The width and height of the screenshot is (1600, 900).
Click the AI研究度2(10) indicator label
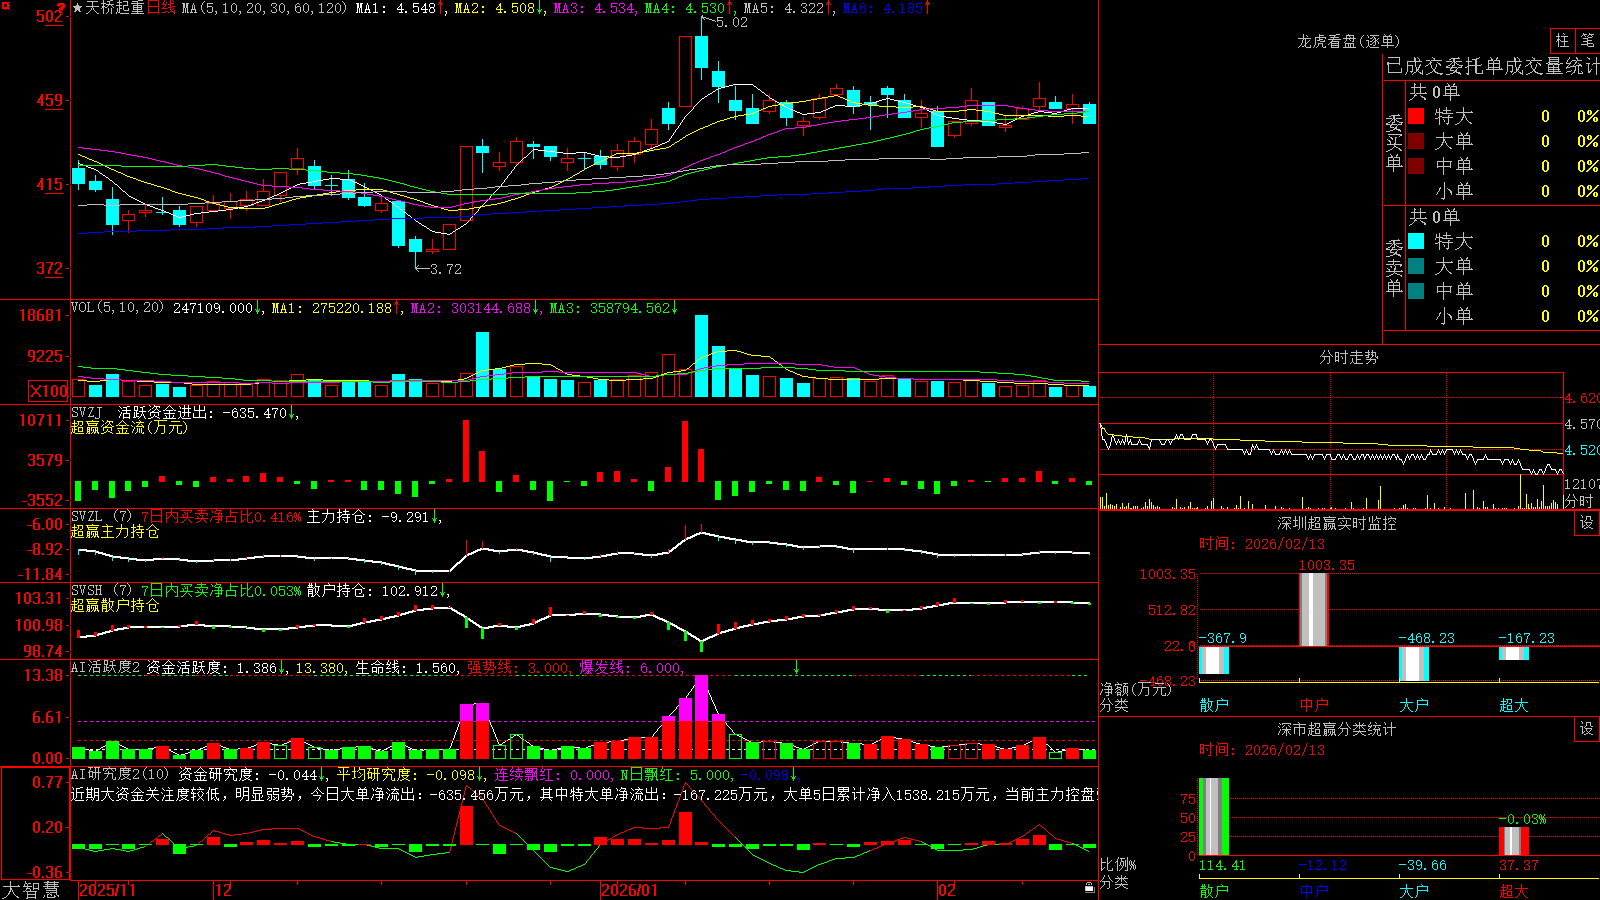click(120, 774)
